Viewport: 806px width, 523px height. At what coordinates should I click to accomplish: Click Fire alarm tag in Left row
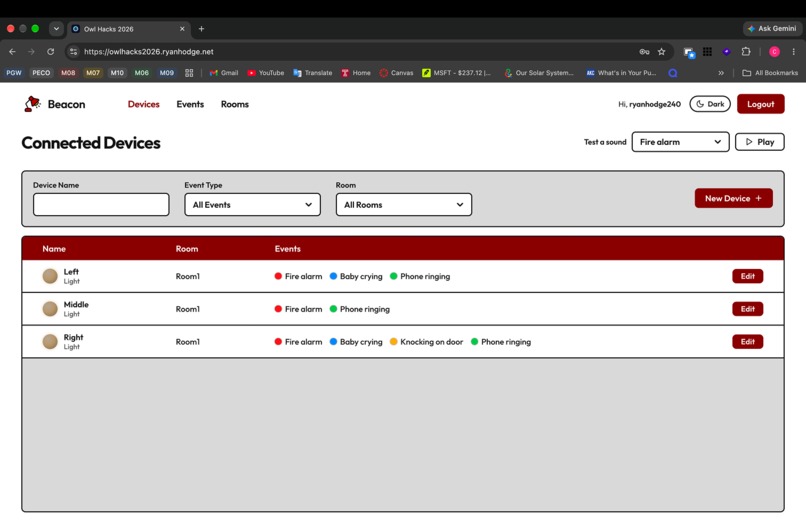[x=298, y=276]
